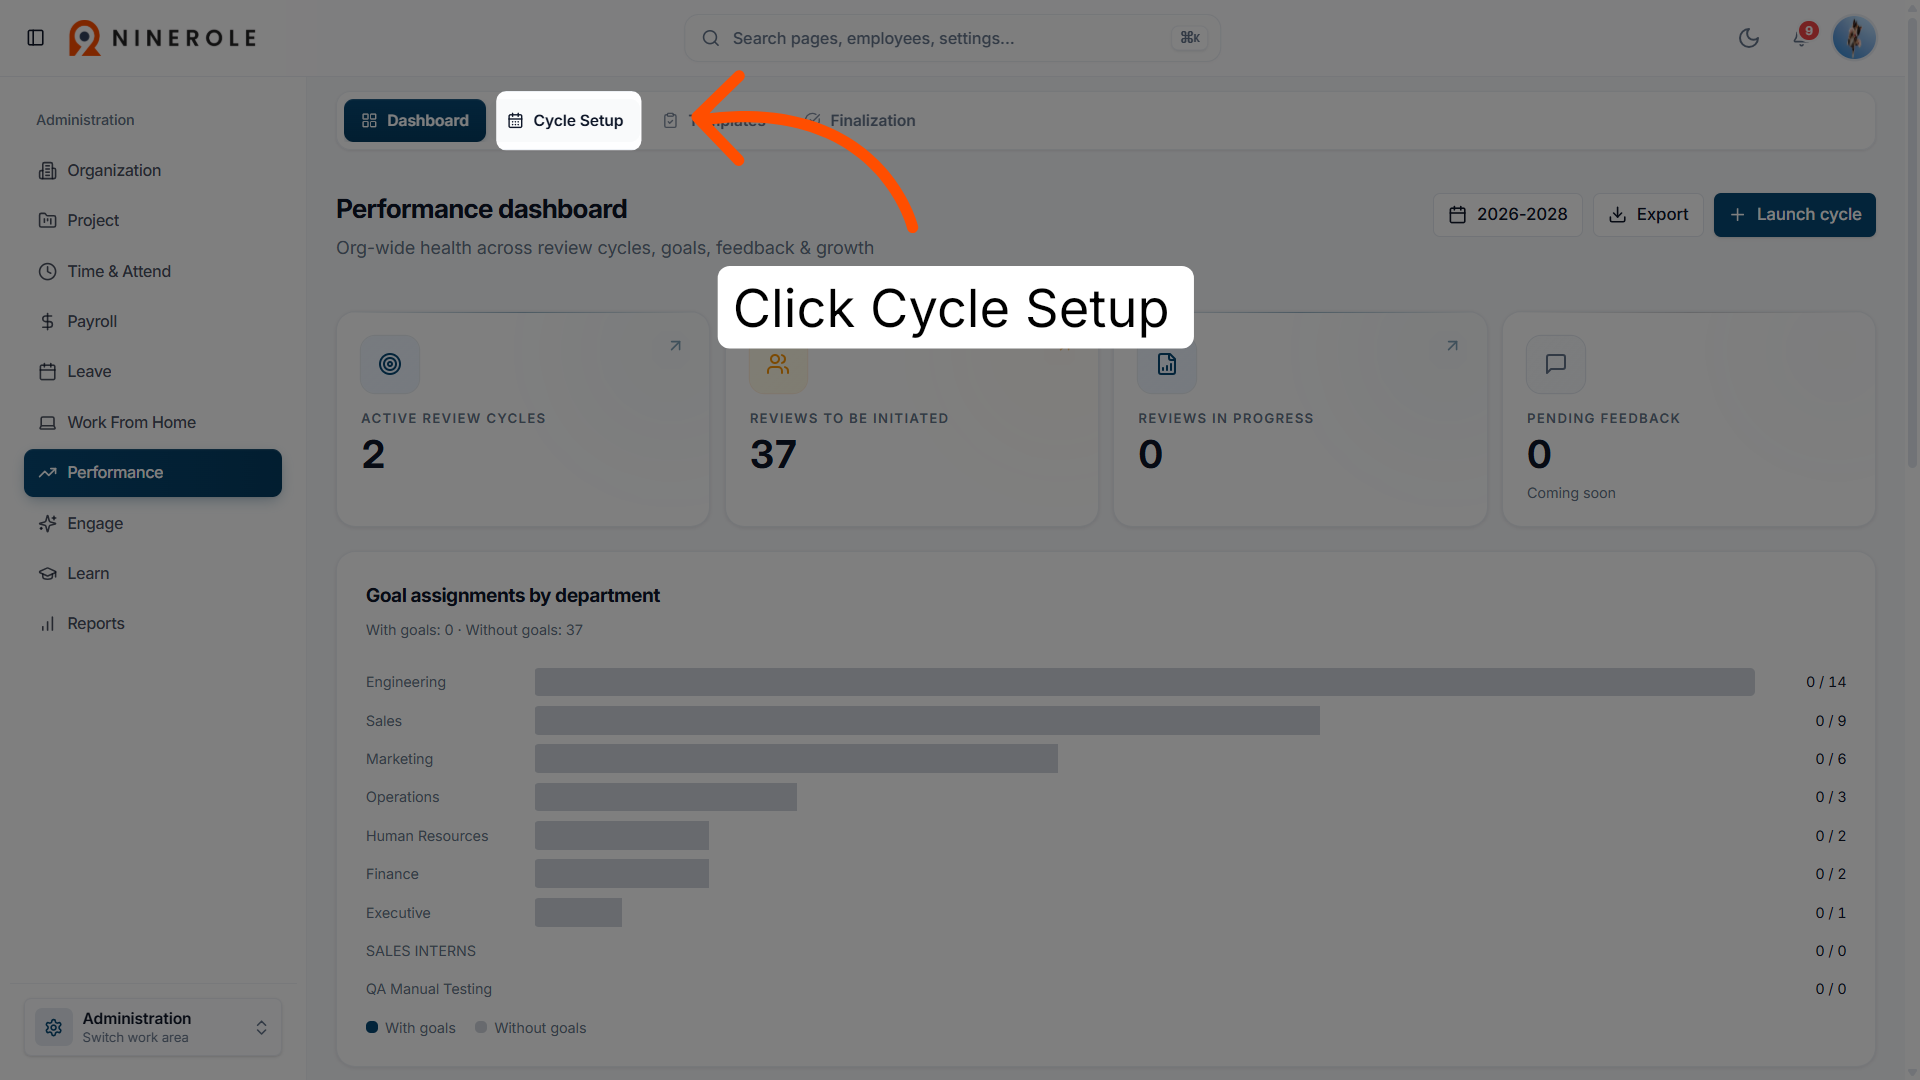Click the Reviews To Be Initiated people icon
1920x1080 pixels.
coord(778,366)
